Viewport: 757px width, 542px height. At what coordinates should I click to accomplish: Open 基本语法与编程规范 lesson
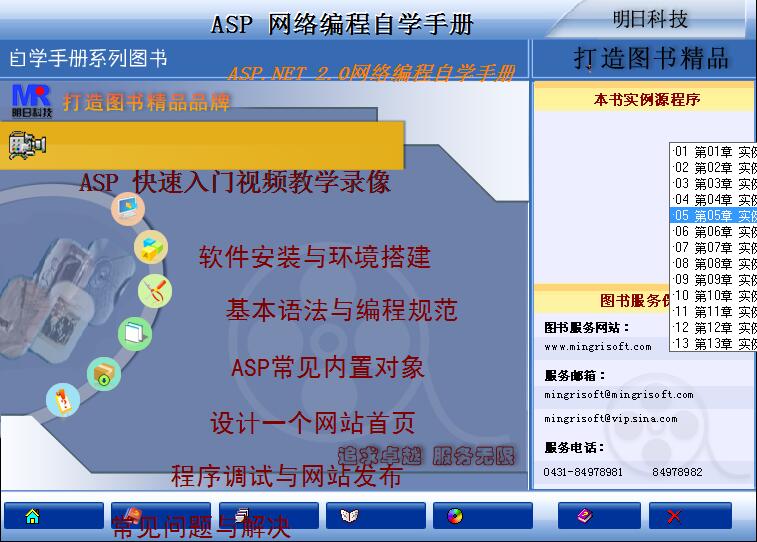click(341, 309)
